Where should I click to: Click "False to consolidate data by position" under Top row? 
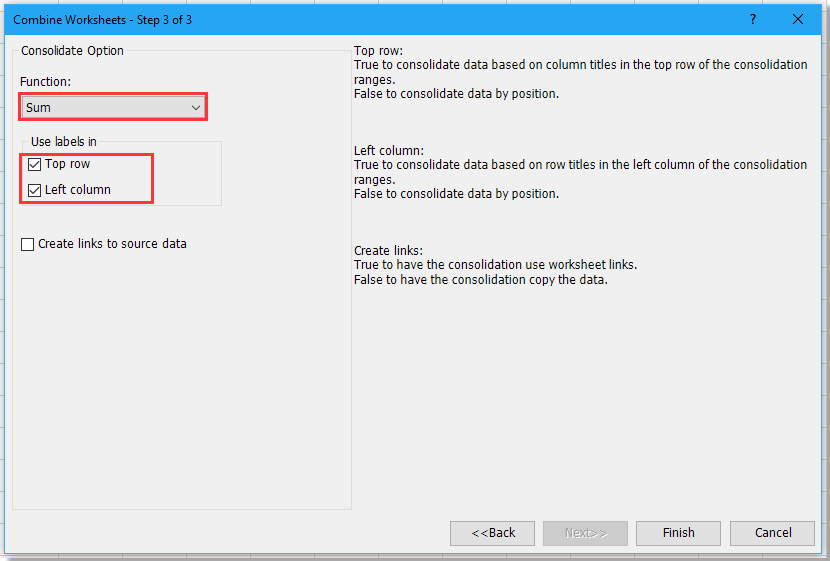tap(456, 94)
